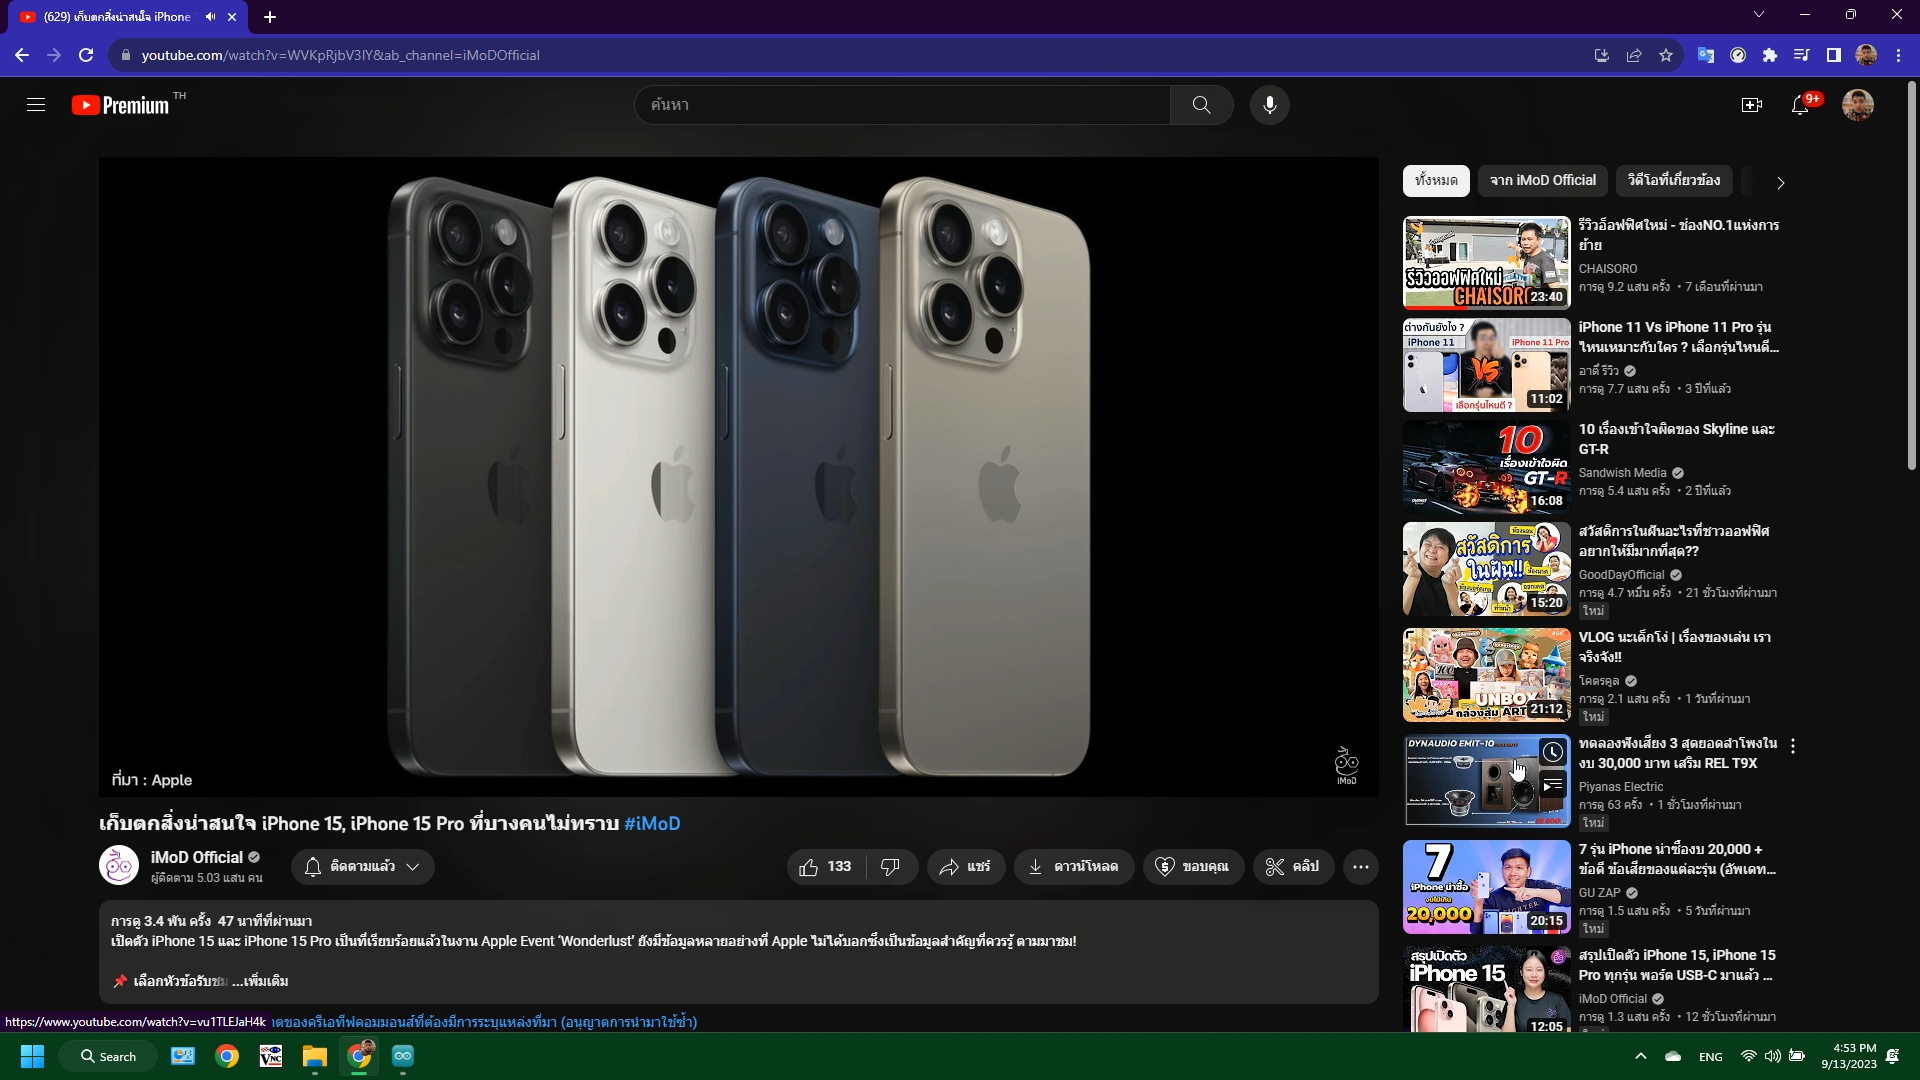Bookmark this page with the star
The image size is (1920, 1080).
pyautogui.click(x=1666, y=55)
